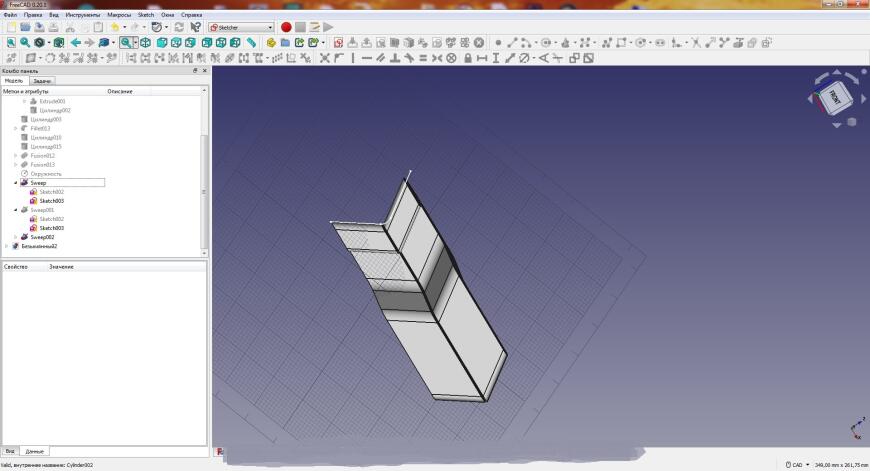Click the FRONT face of navigation cube
870x471 pixels.
[836, 97]
